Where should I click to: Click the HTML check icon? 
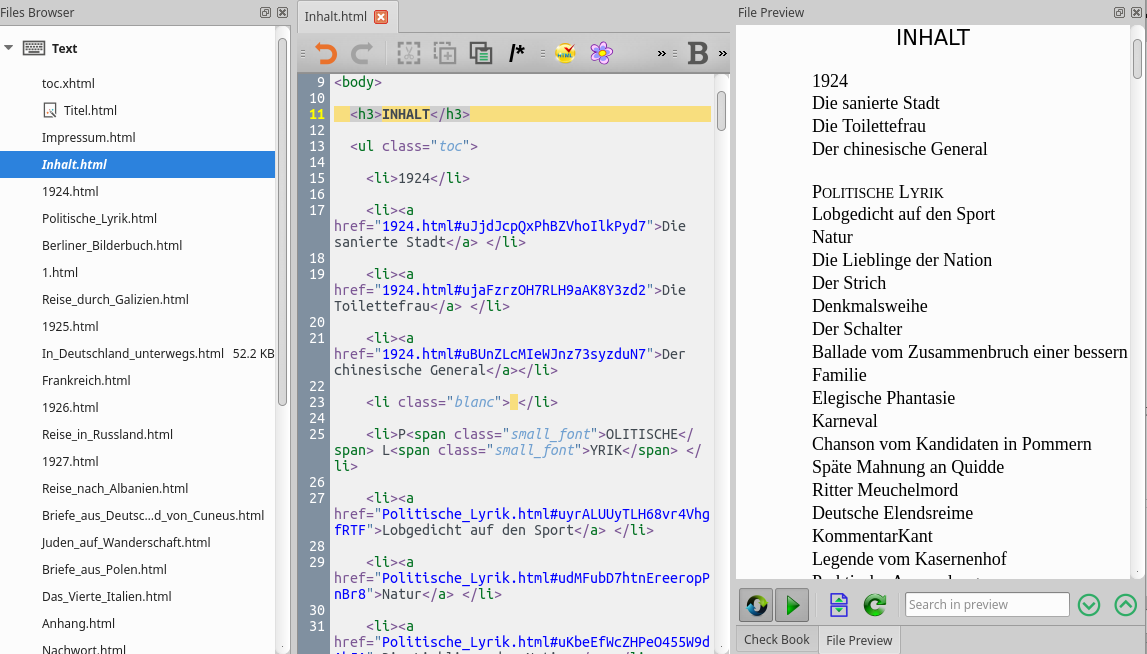tap(565, 53)
